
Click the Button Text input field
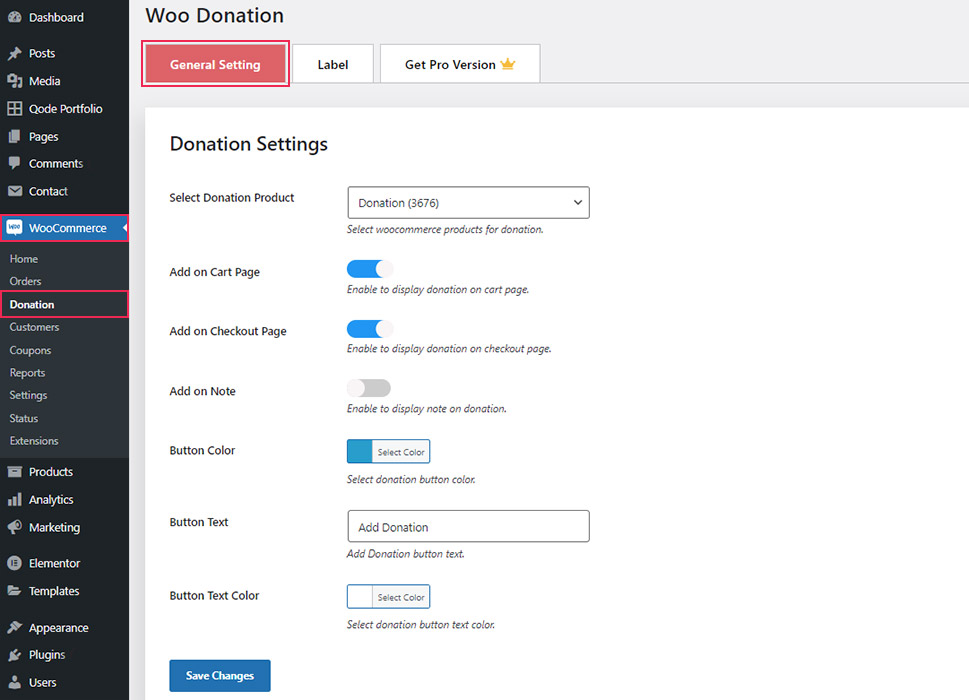(468, 526)
